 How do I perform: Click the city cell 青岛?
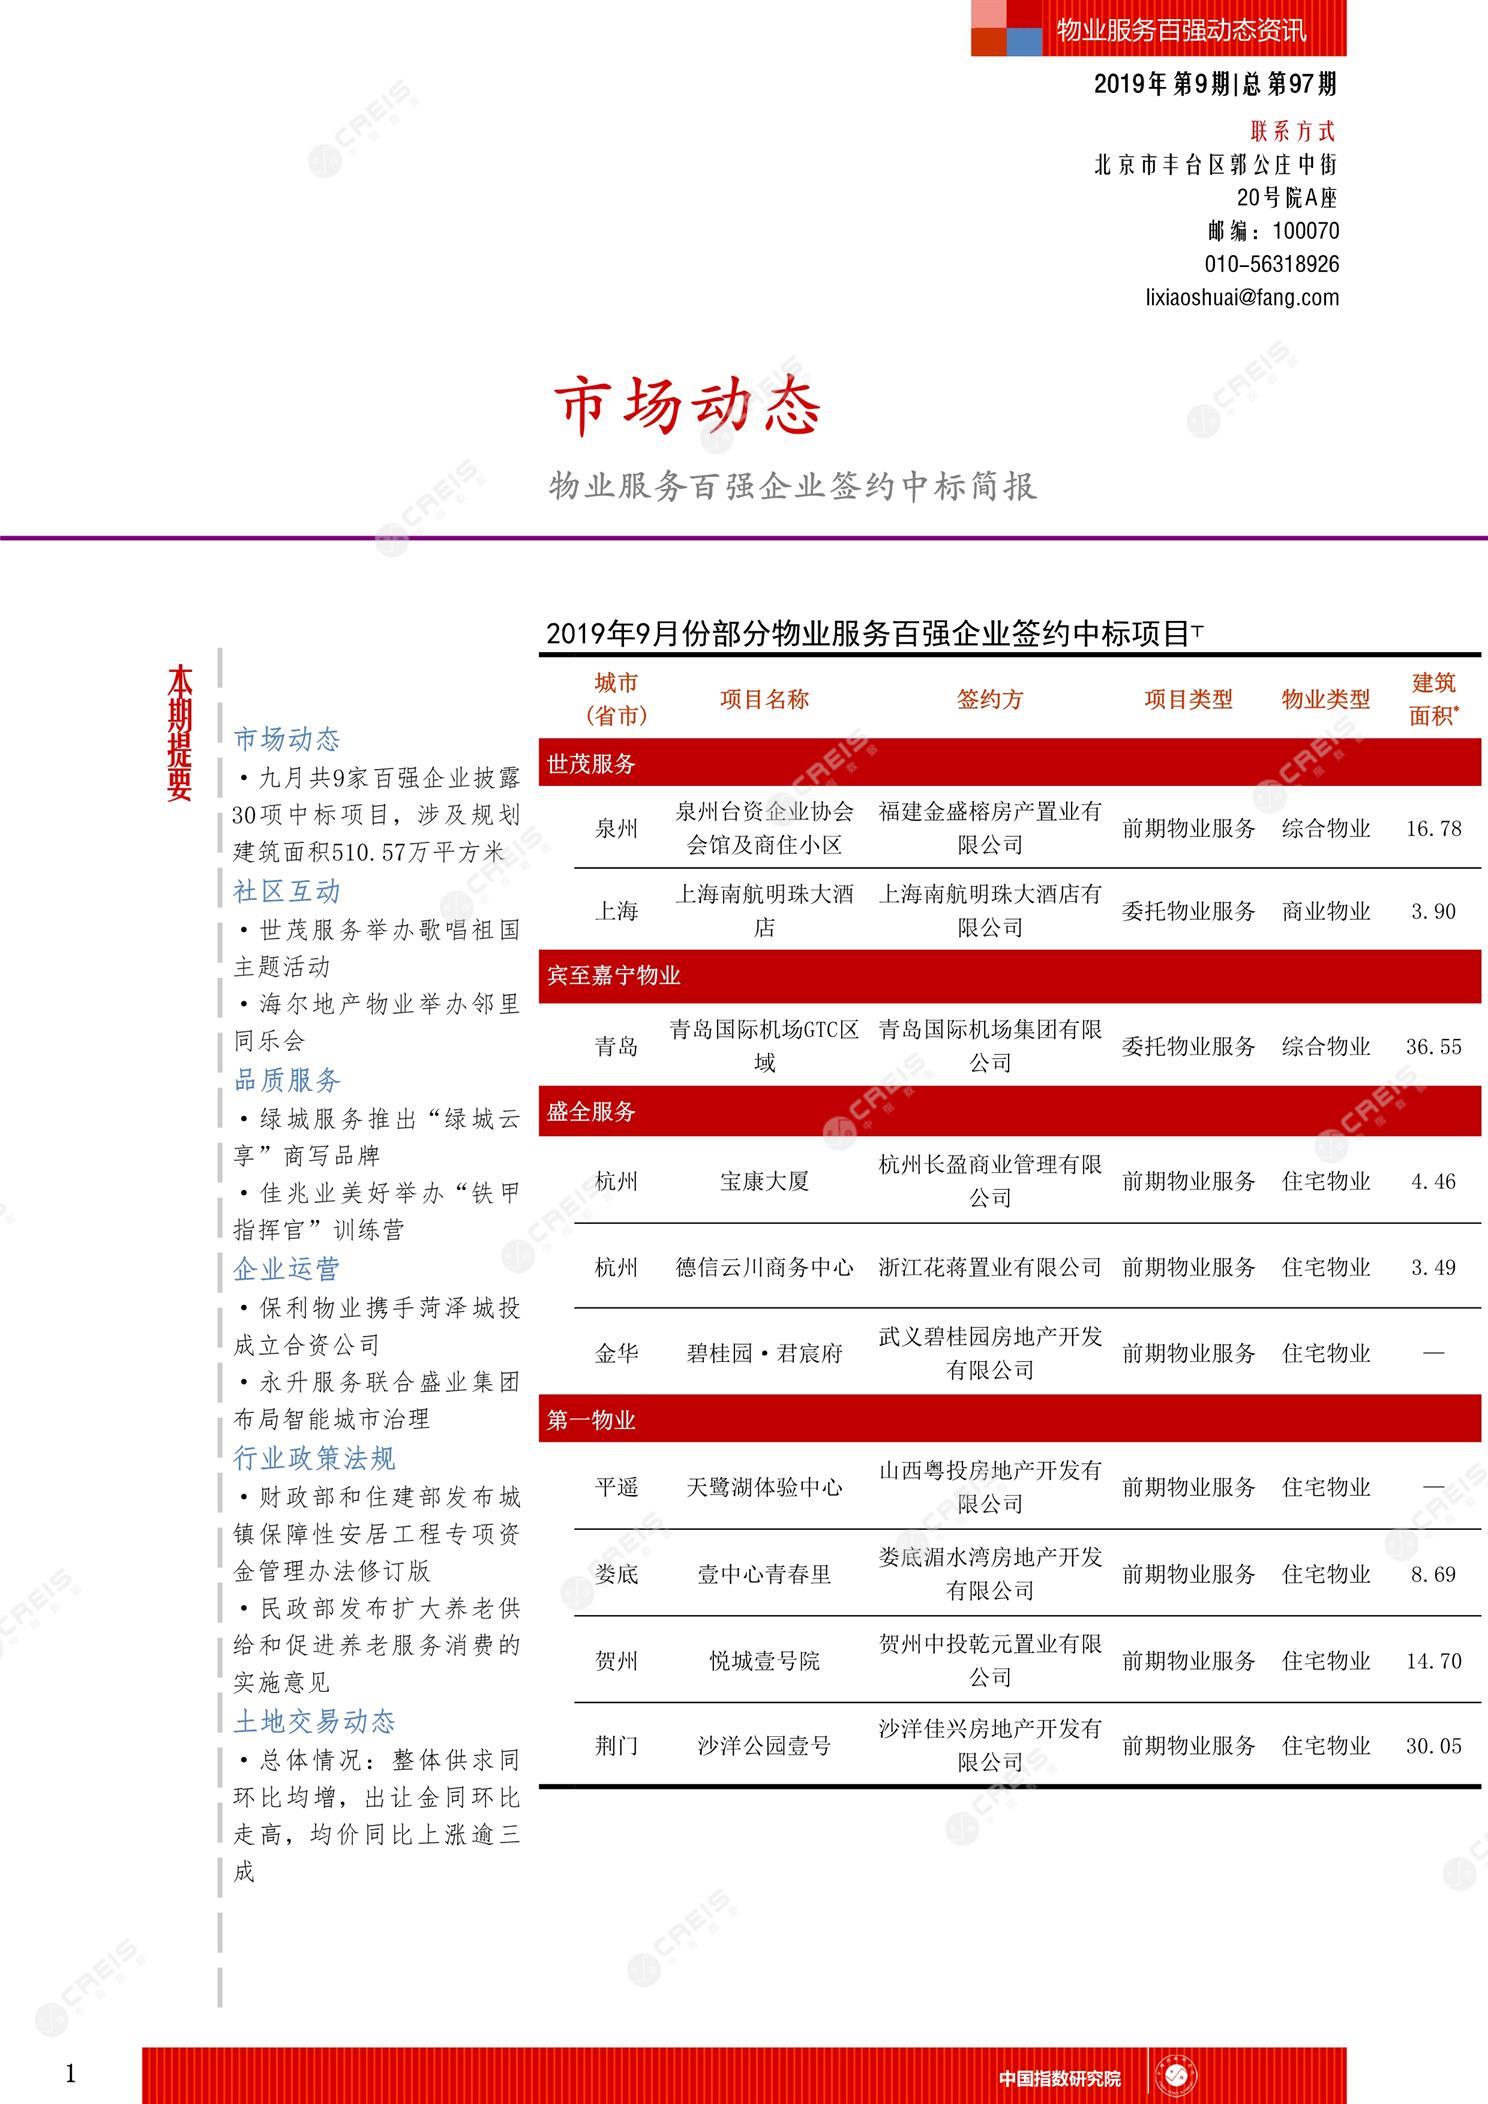pos(616,1047)
